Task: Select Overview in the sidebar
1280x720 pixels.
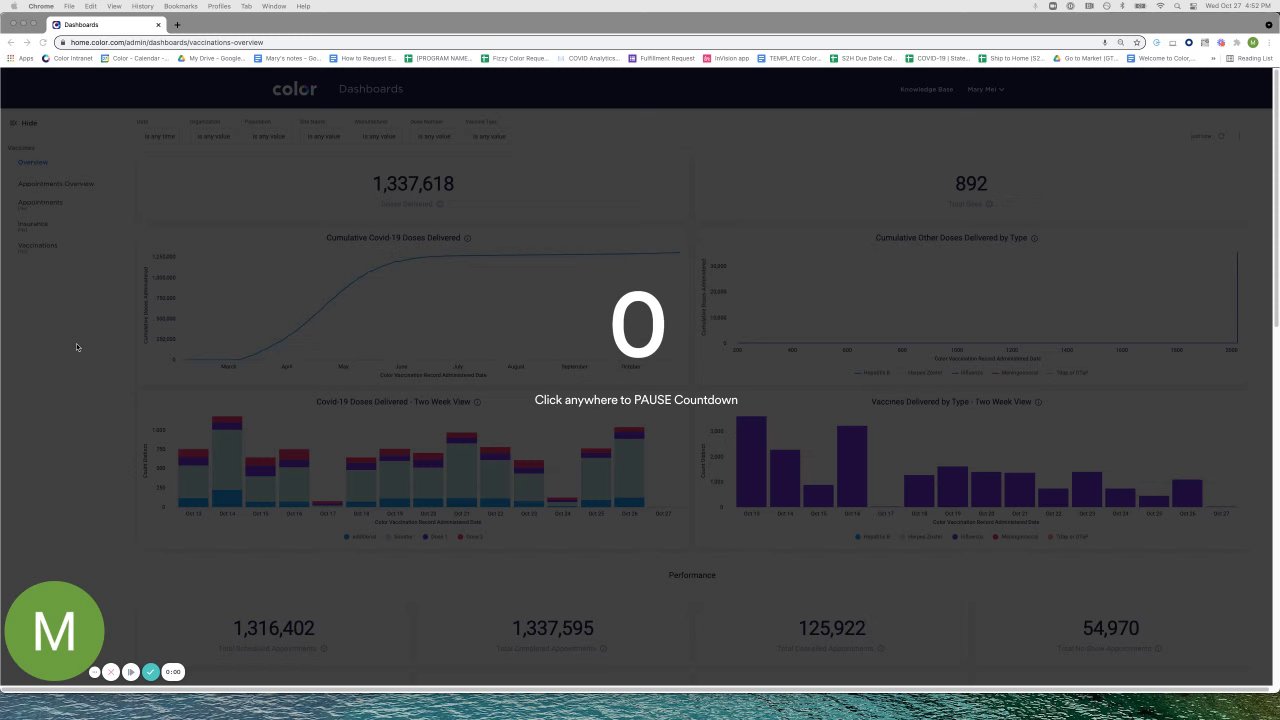Action: [x=32, y=162]
